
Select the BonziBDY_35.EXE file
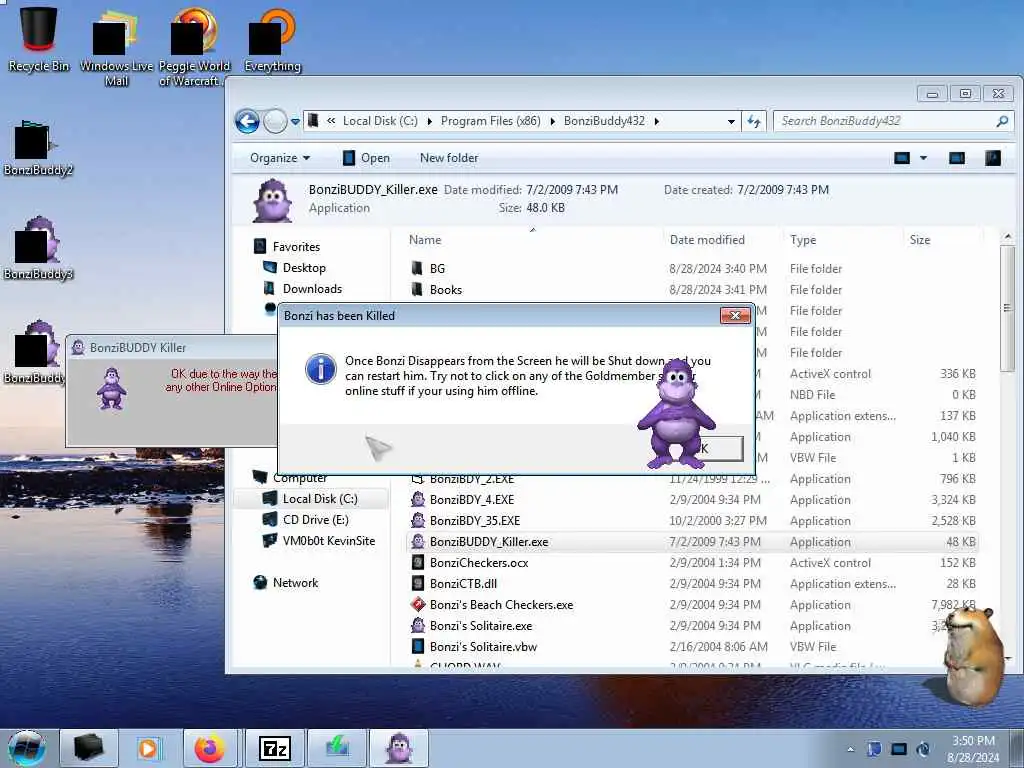click(692, 520)
